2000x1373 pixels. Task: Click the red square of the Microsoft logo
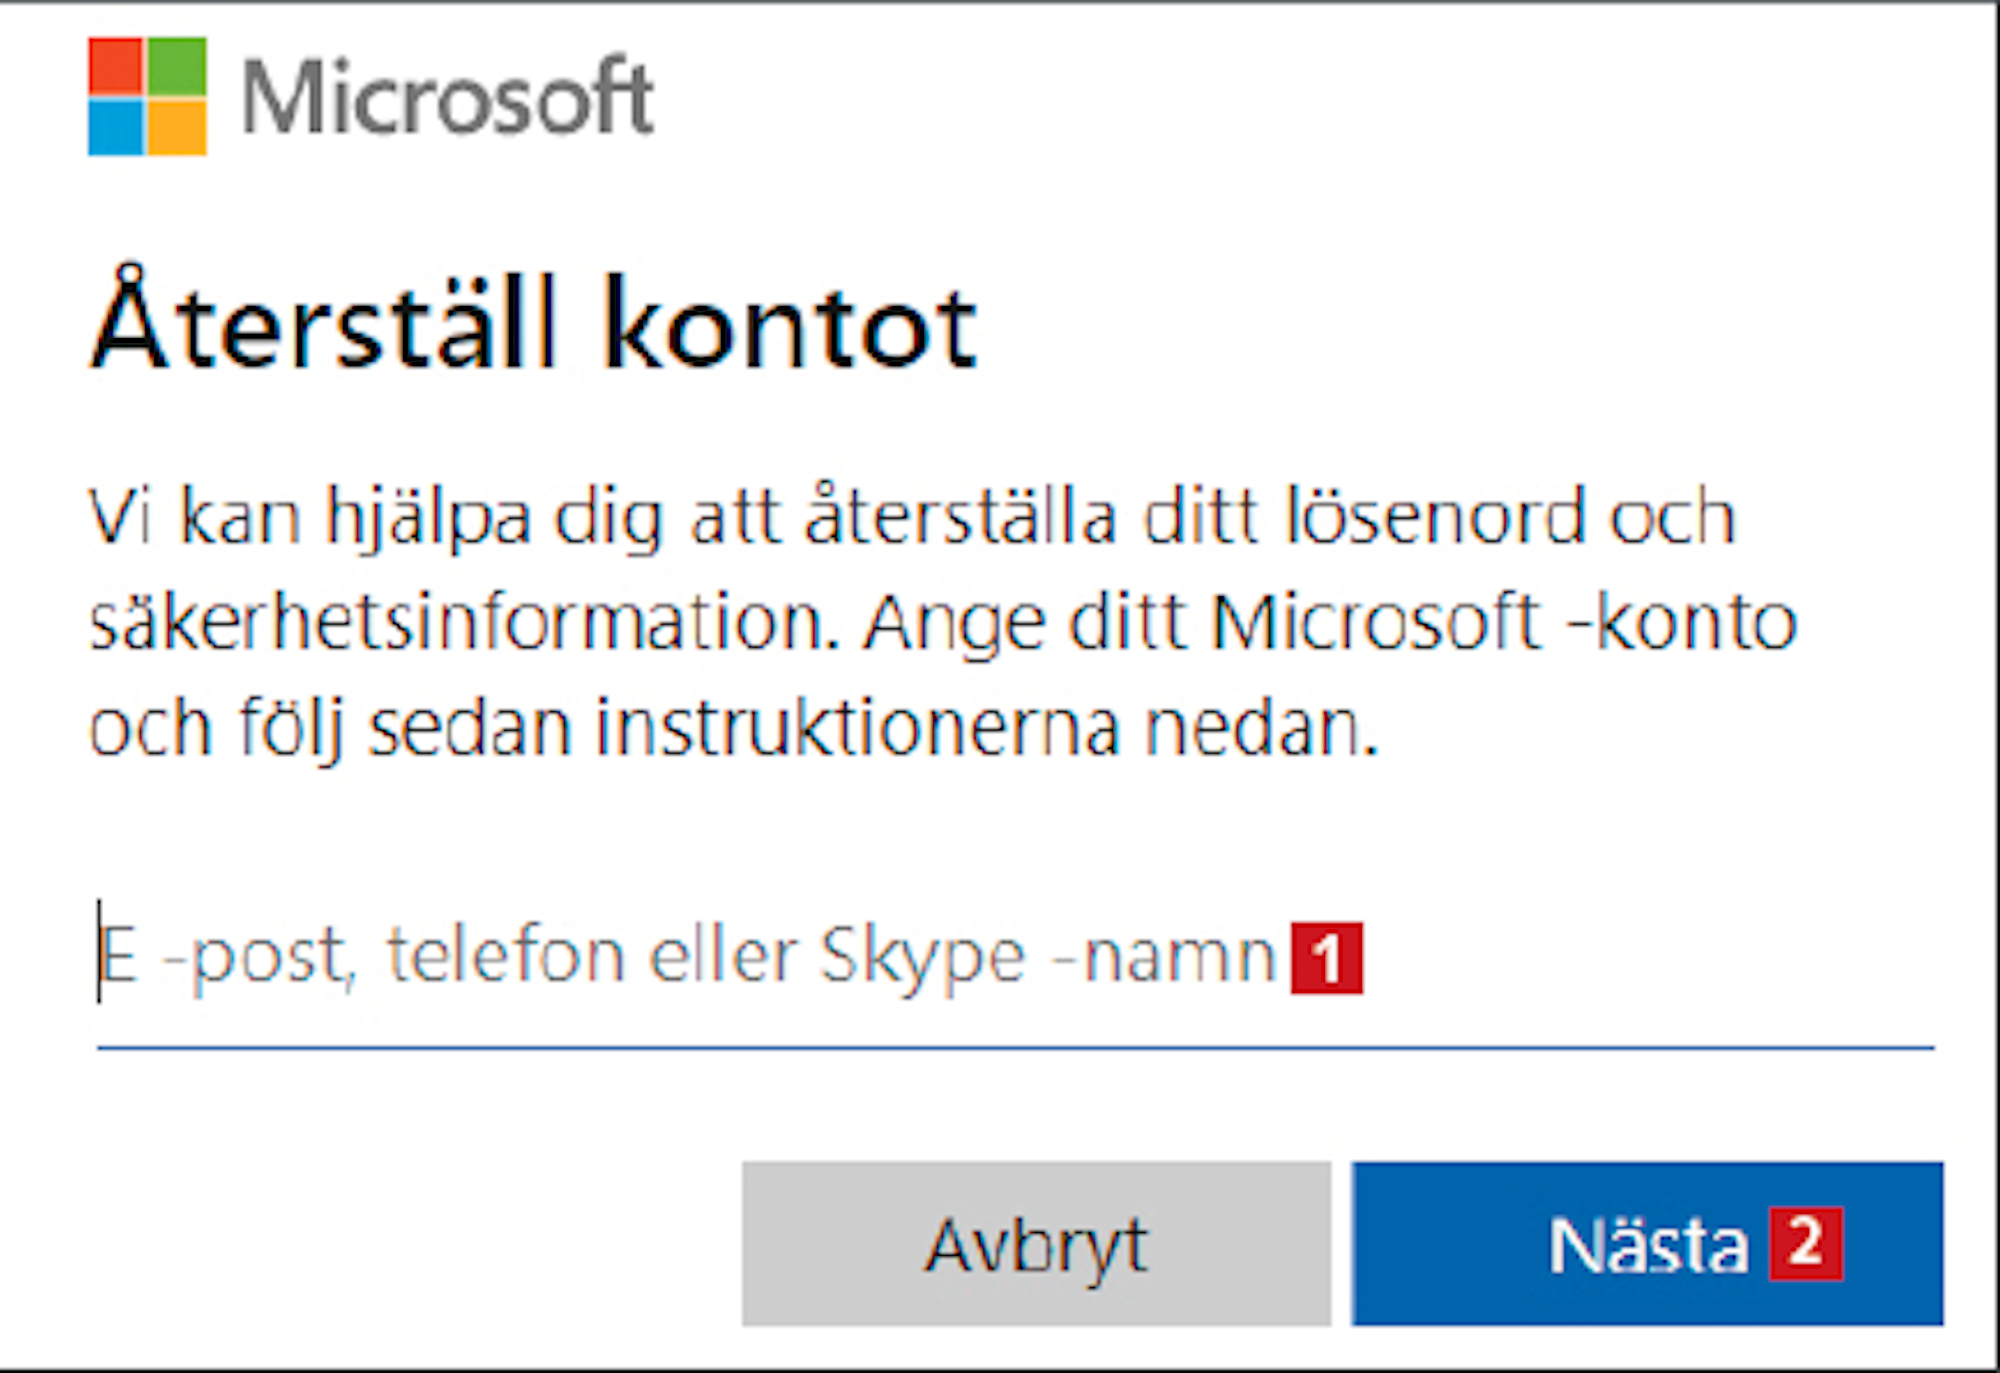[116, 66]
